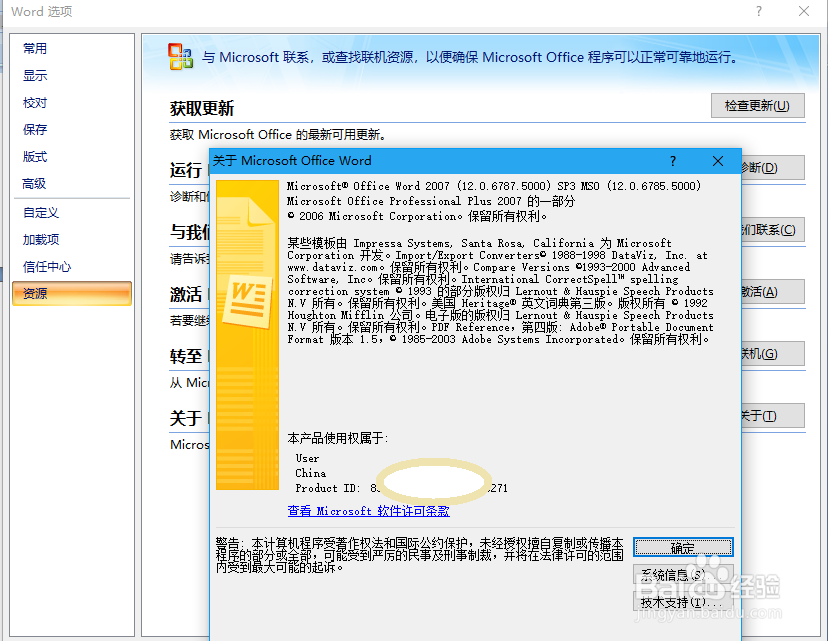
Task: Click the 关于(T) button in Word Options
Action: (x=773, y=416)
